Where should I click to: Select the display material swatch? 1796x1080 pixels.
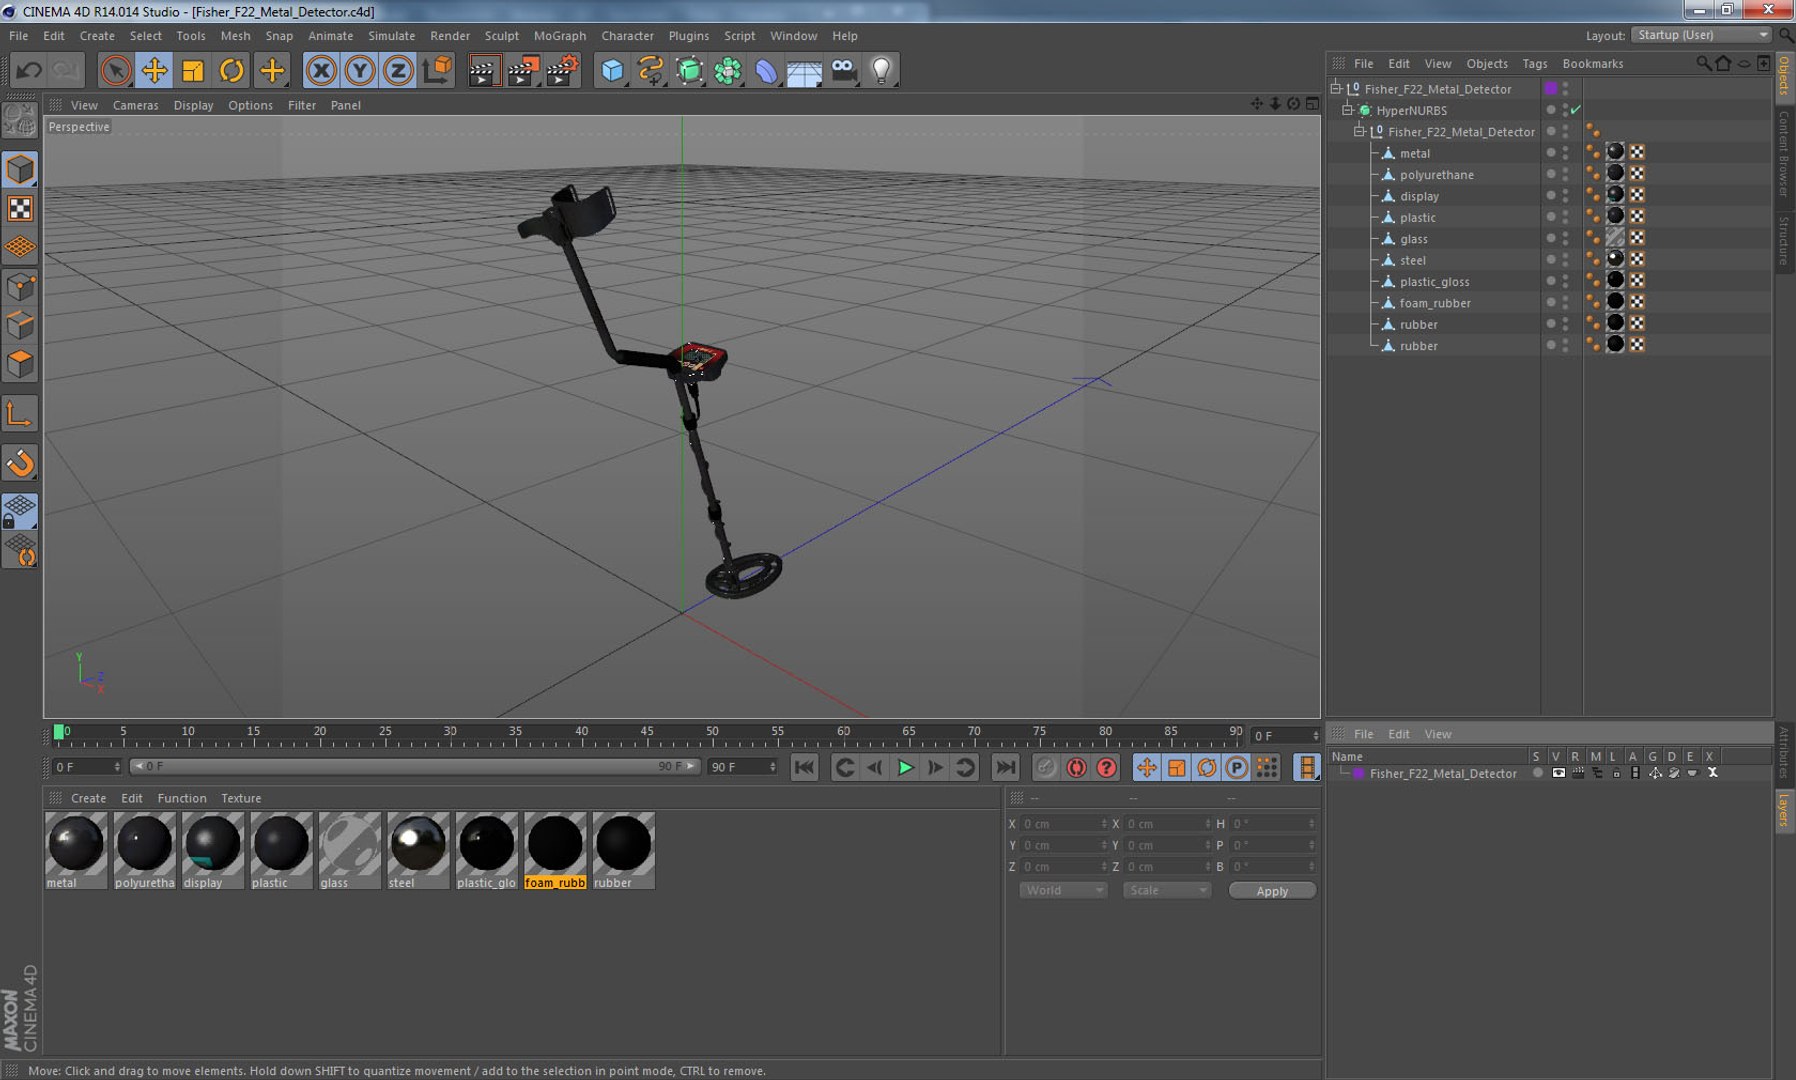pyautogui.click(x=213, y=850)
